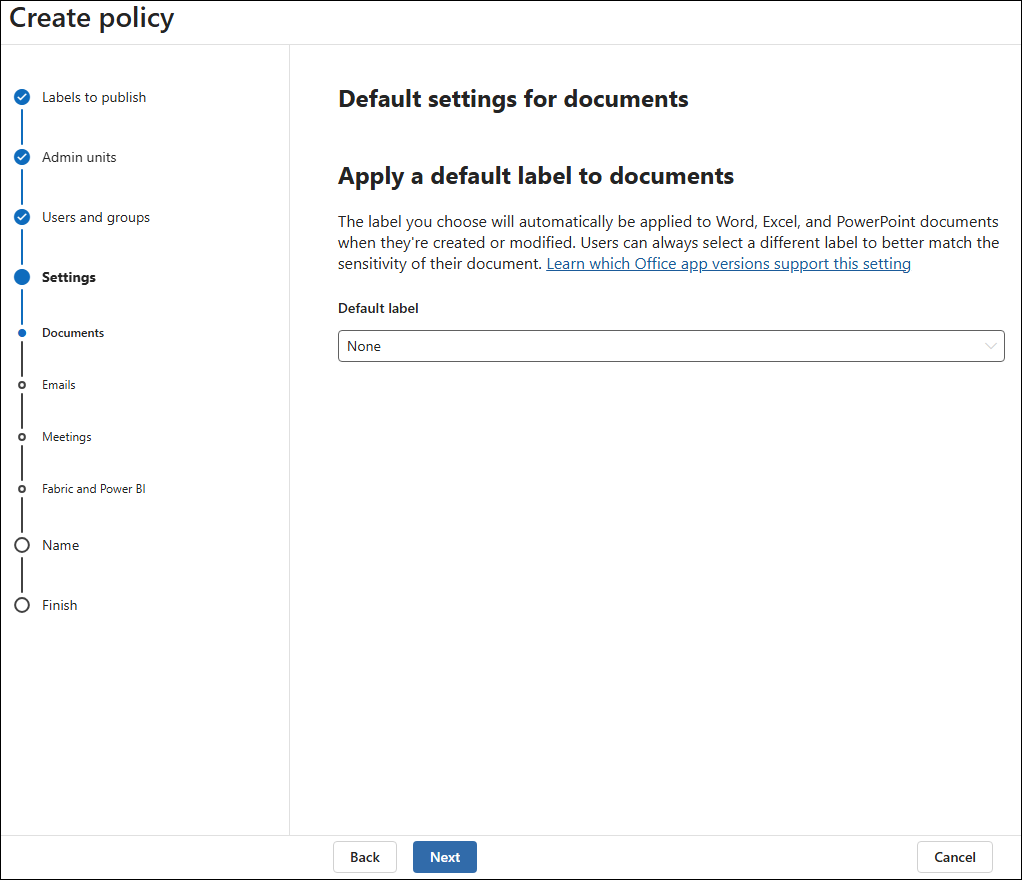The image size is (1022, 880).
Task: Cancel the policy creation
Action: [x=955, y=857]
